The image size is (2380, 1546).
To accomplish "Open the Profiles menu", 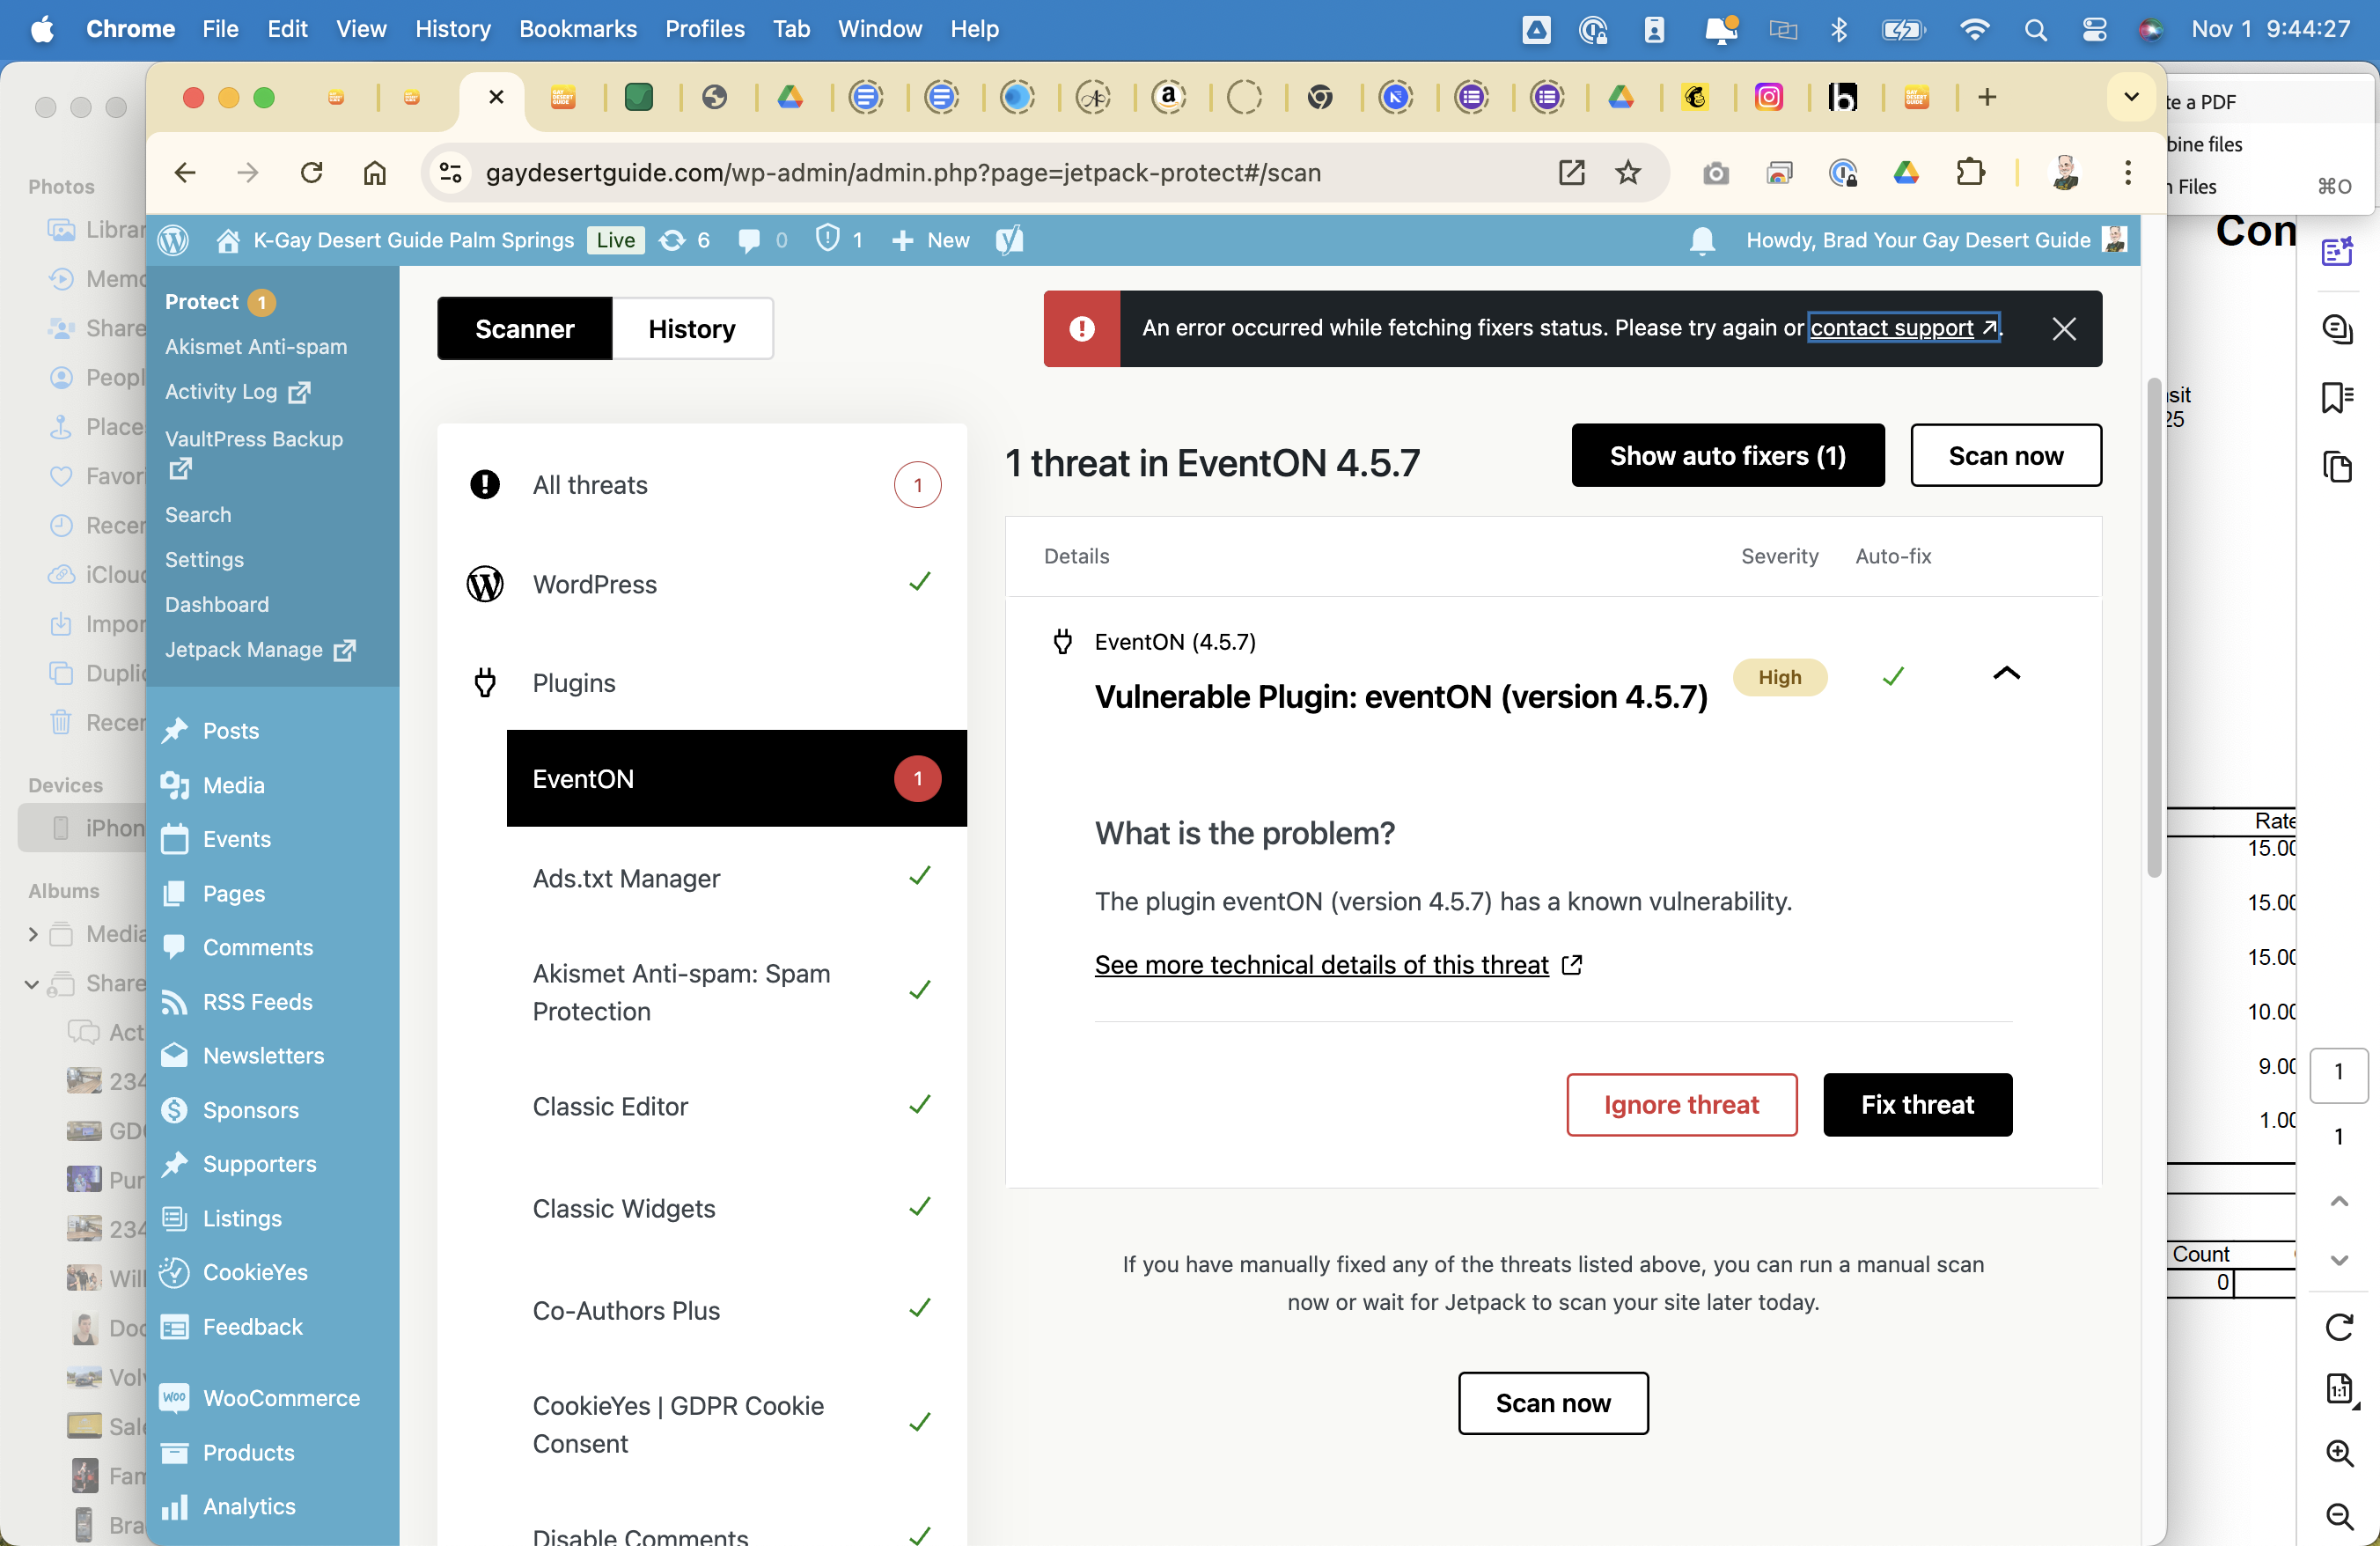I will click(705, 29).
